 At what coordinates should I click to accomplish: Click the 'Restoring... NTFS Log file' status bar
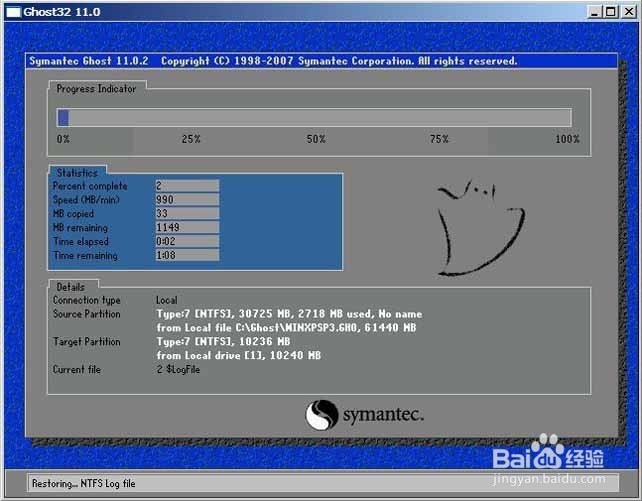click(323, 483)
